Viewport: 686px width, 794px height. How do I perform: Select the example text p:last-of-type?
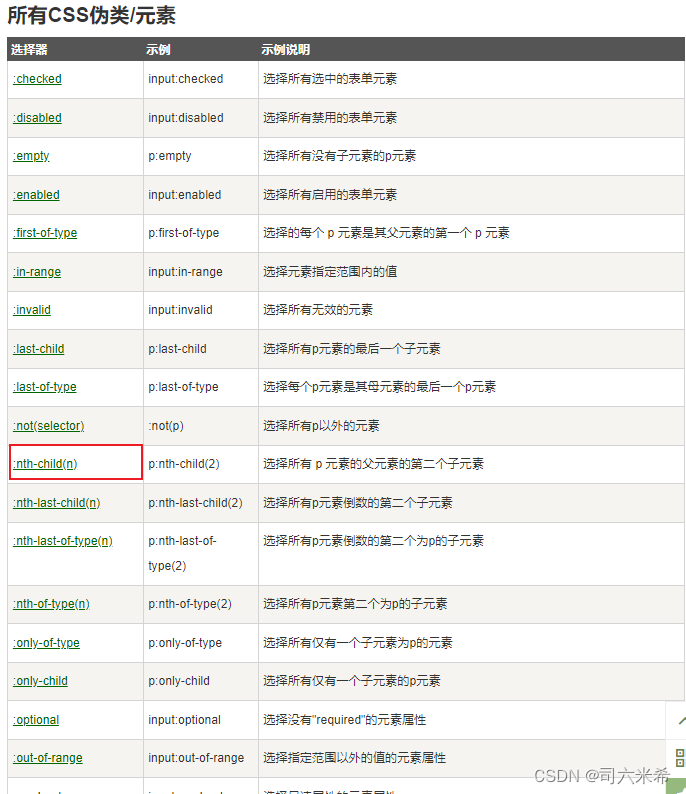tap(183, 387)
